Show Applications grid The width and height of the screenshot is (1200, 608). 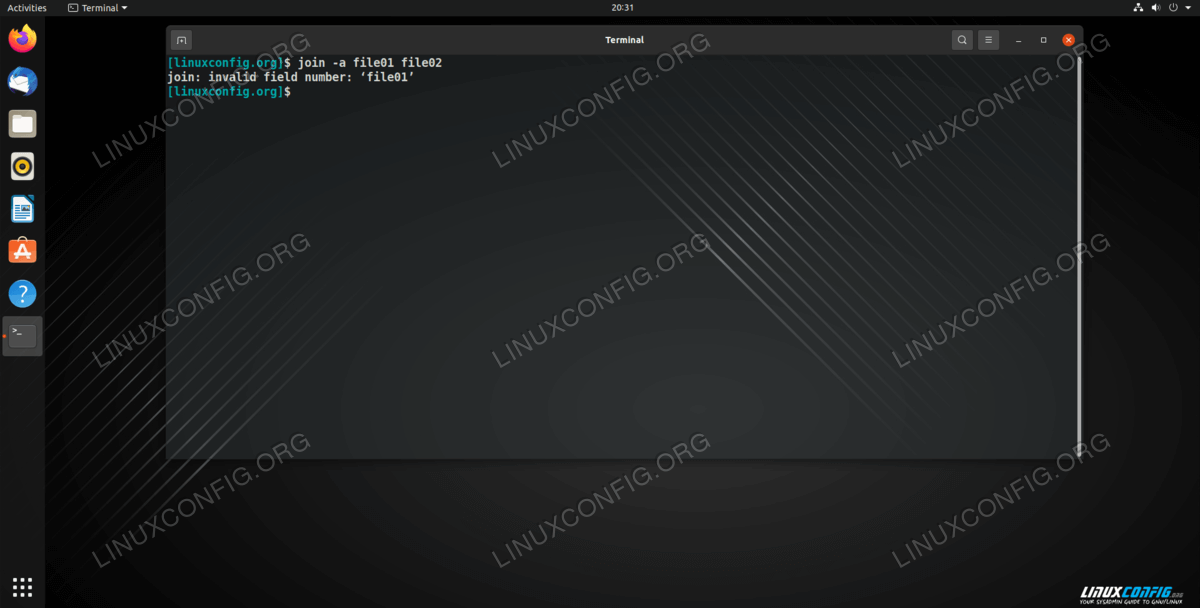coord(22,587)
